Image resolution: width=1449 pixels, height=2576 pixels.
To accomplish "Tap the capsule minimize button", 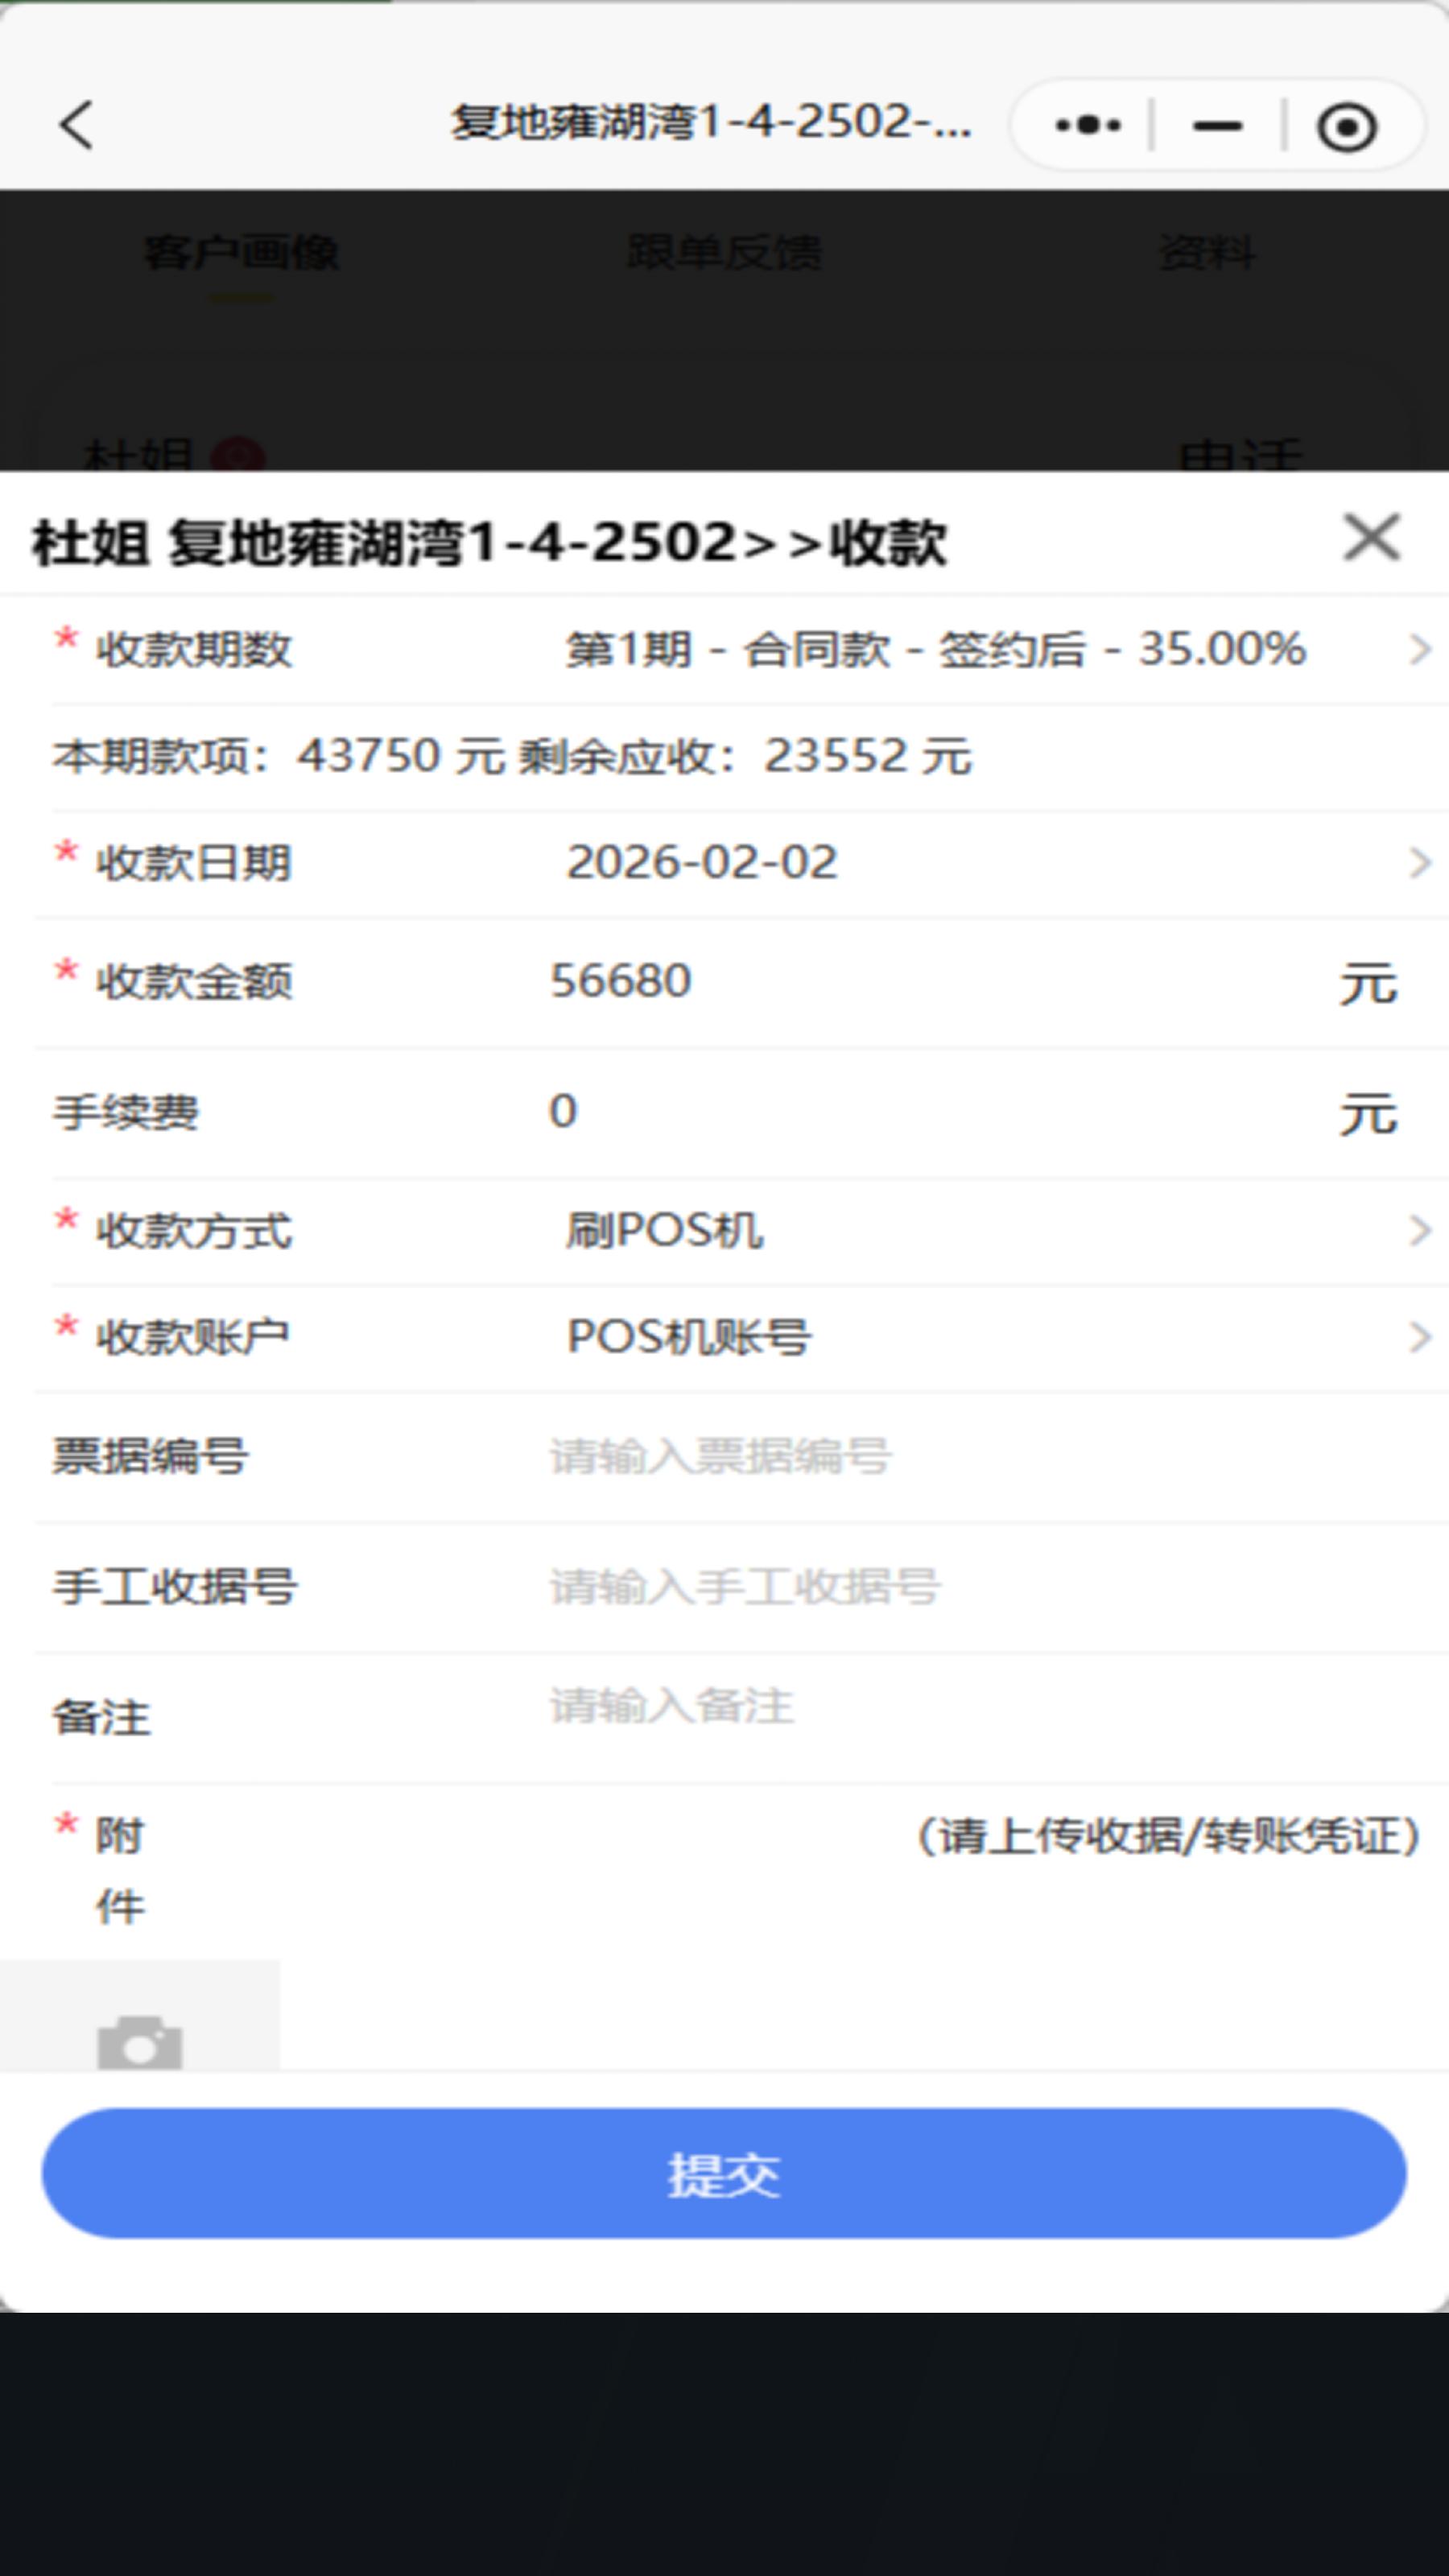I will tap(1216, 124).
